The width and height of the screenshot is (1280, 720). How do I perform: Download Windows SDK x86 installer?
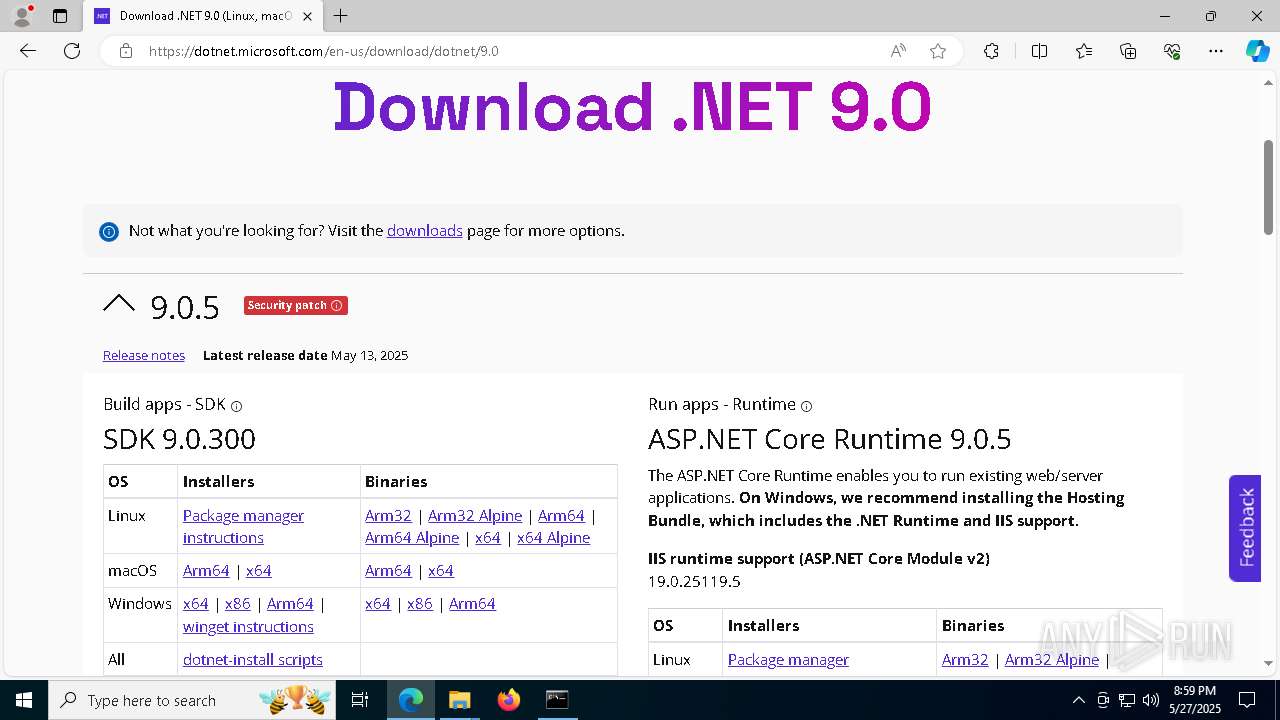[x=238, y=604]
